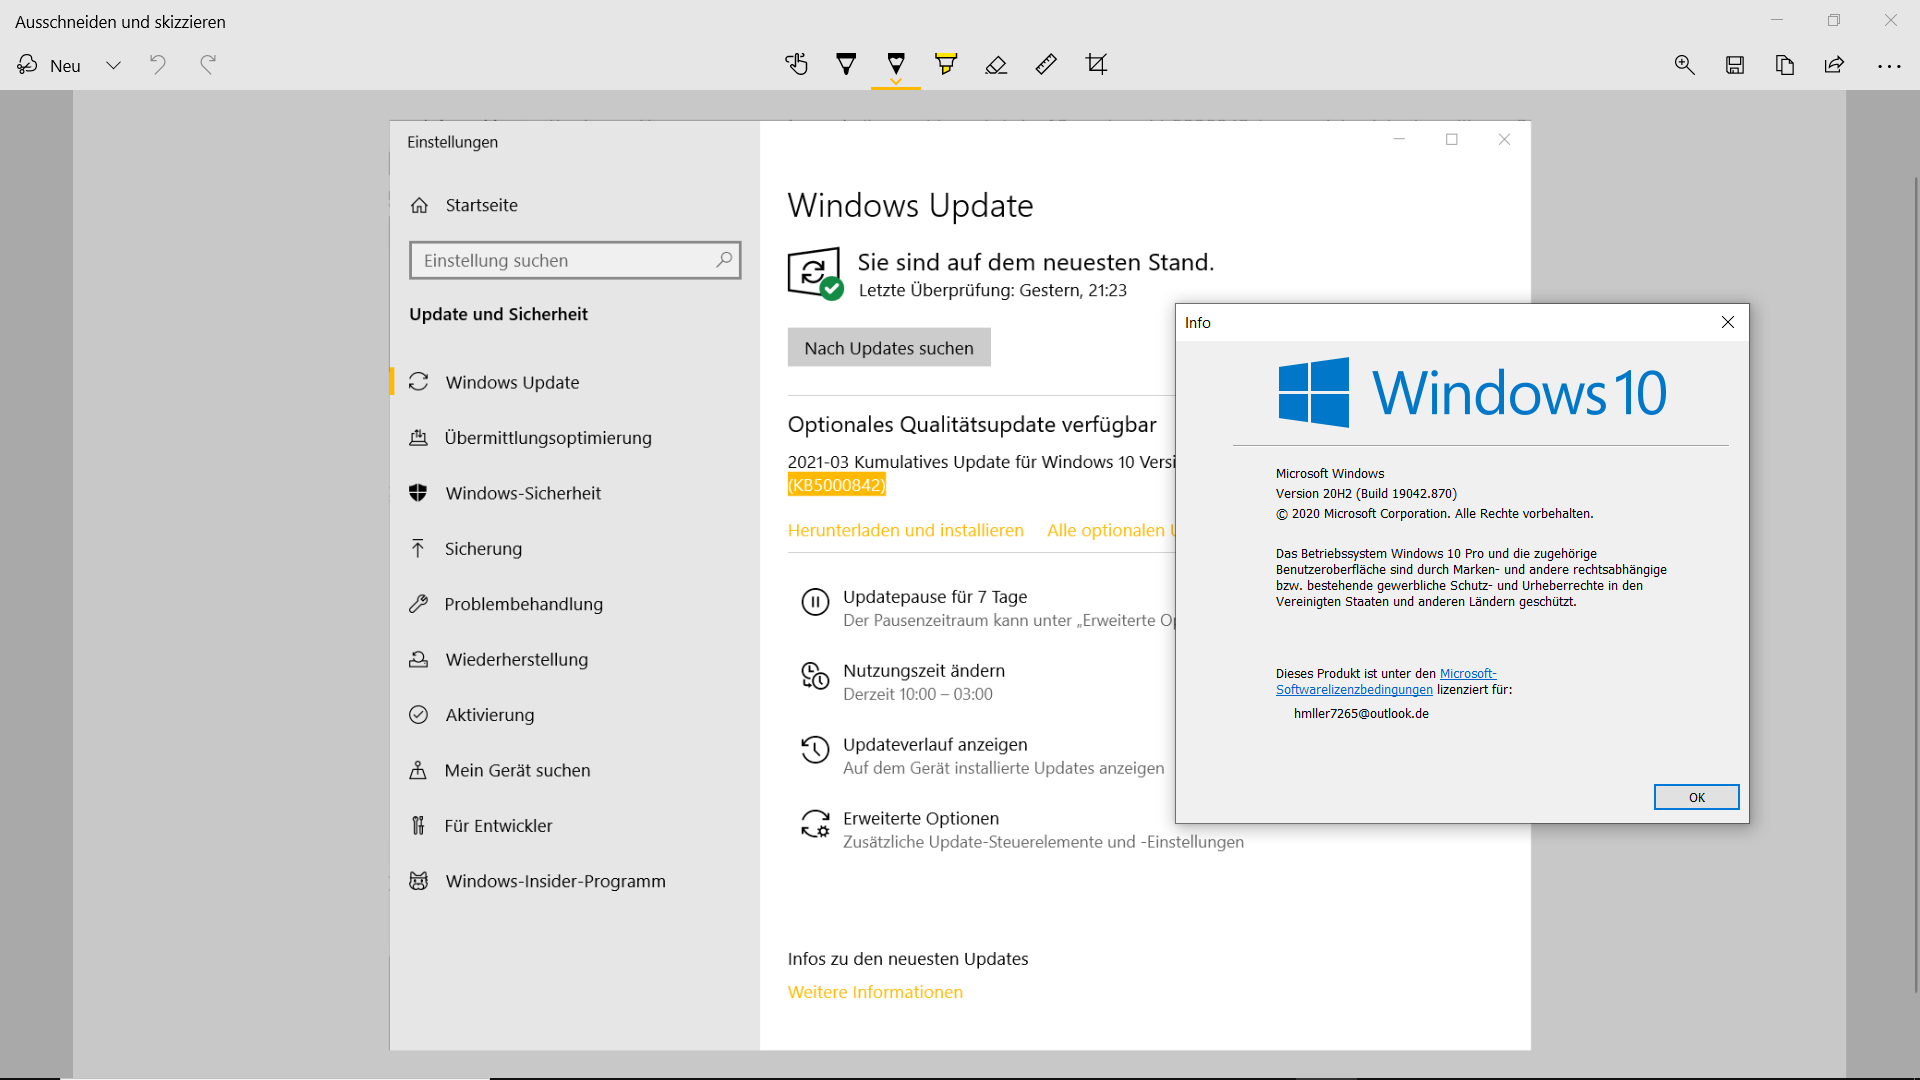Undo the last stroke
The image size is (1920, 1080).
tap(158, 65)
